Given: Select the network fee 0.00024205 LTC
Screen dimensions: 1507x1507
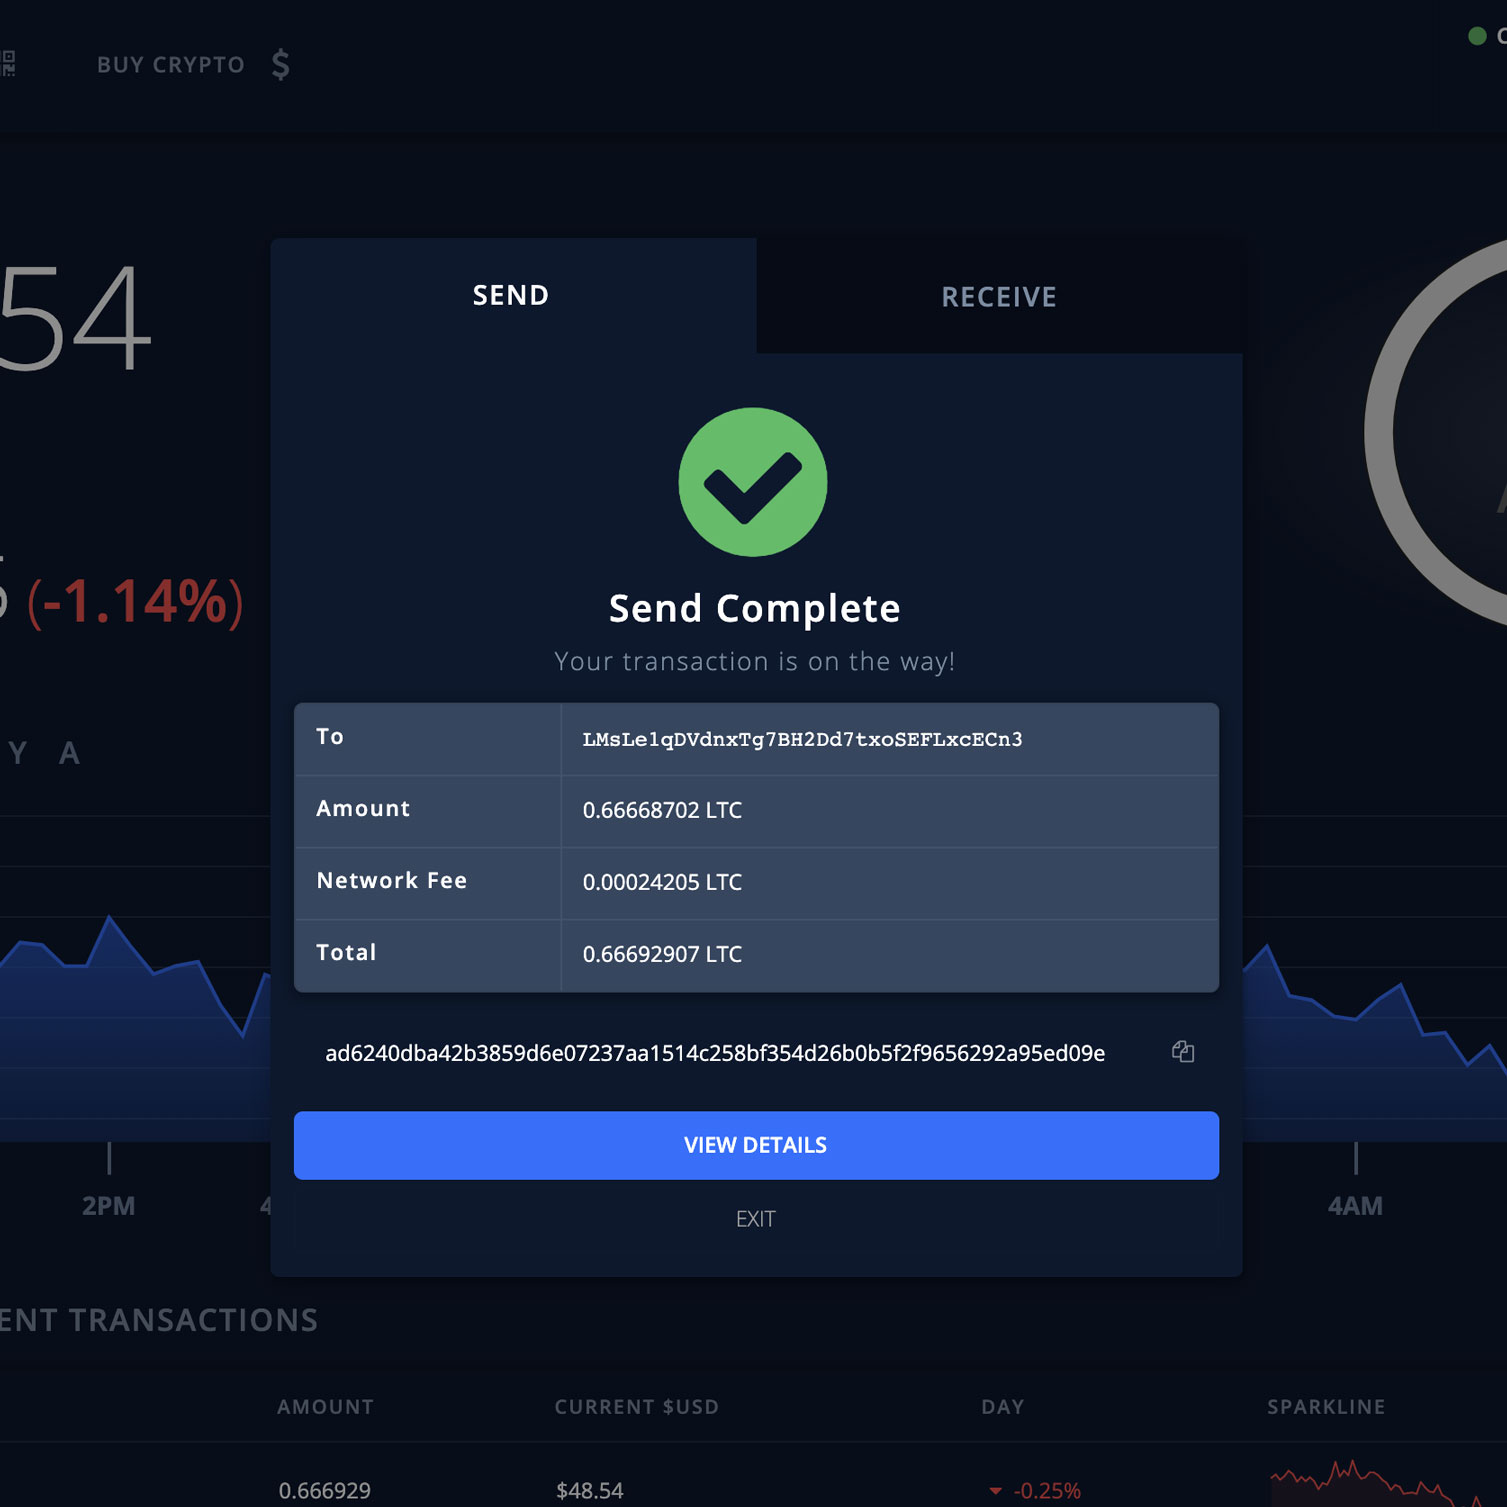Looking at the screenshot, I should pos(662,882).
